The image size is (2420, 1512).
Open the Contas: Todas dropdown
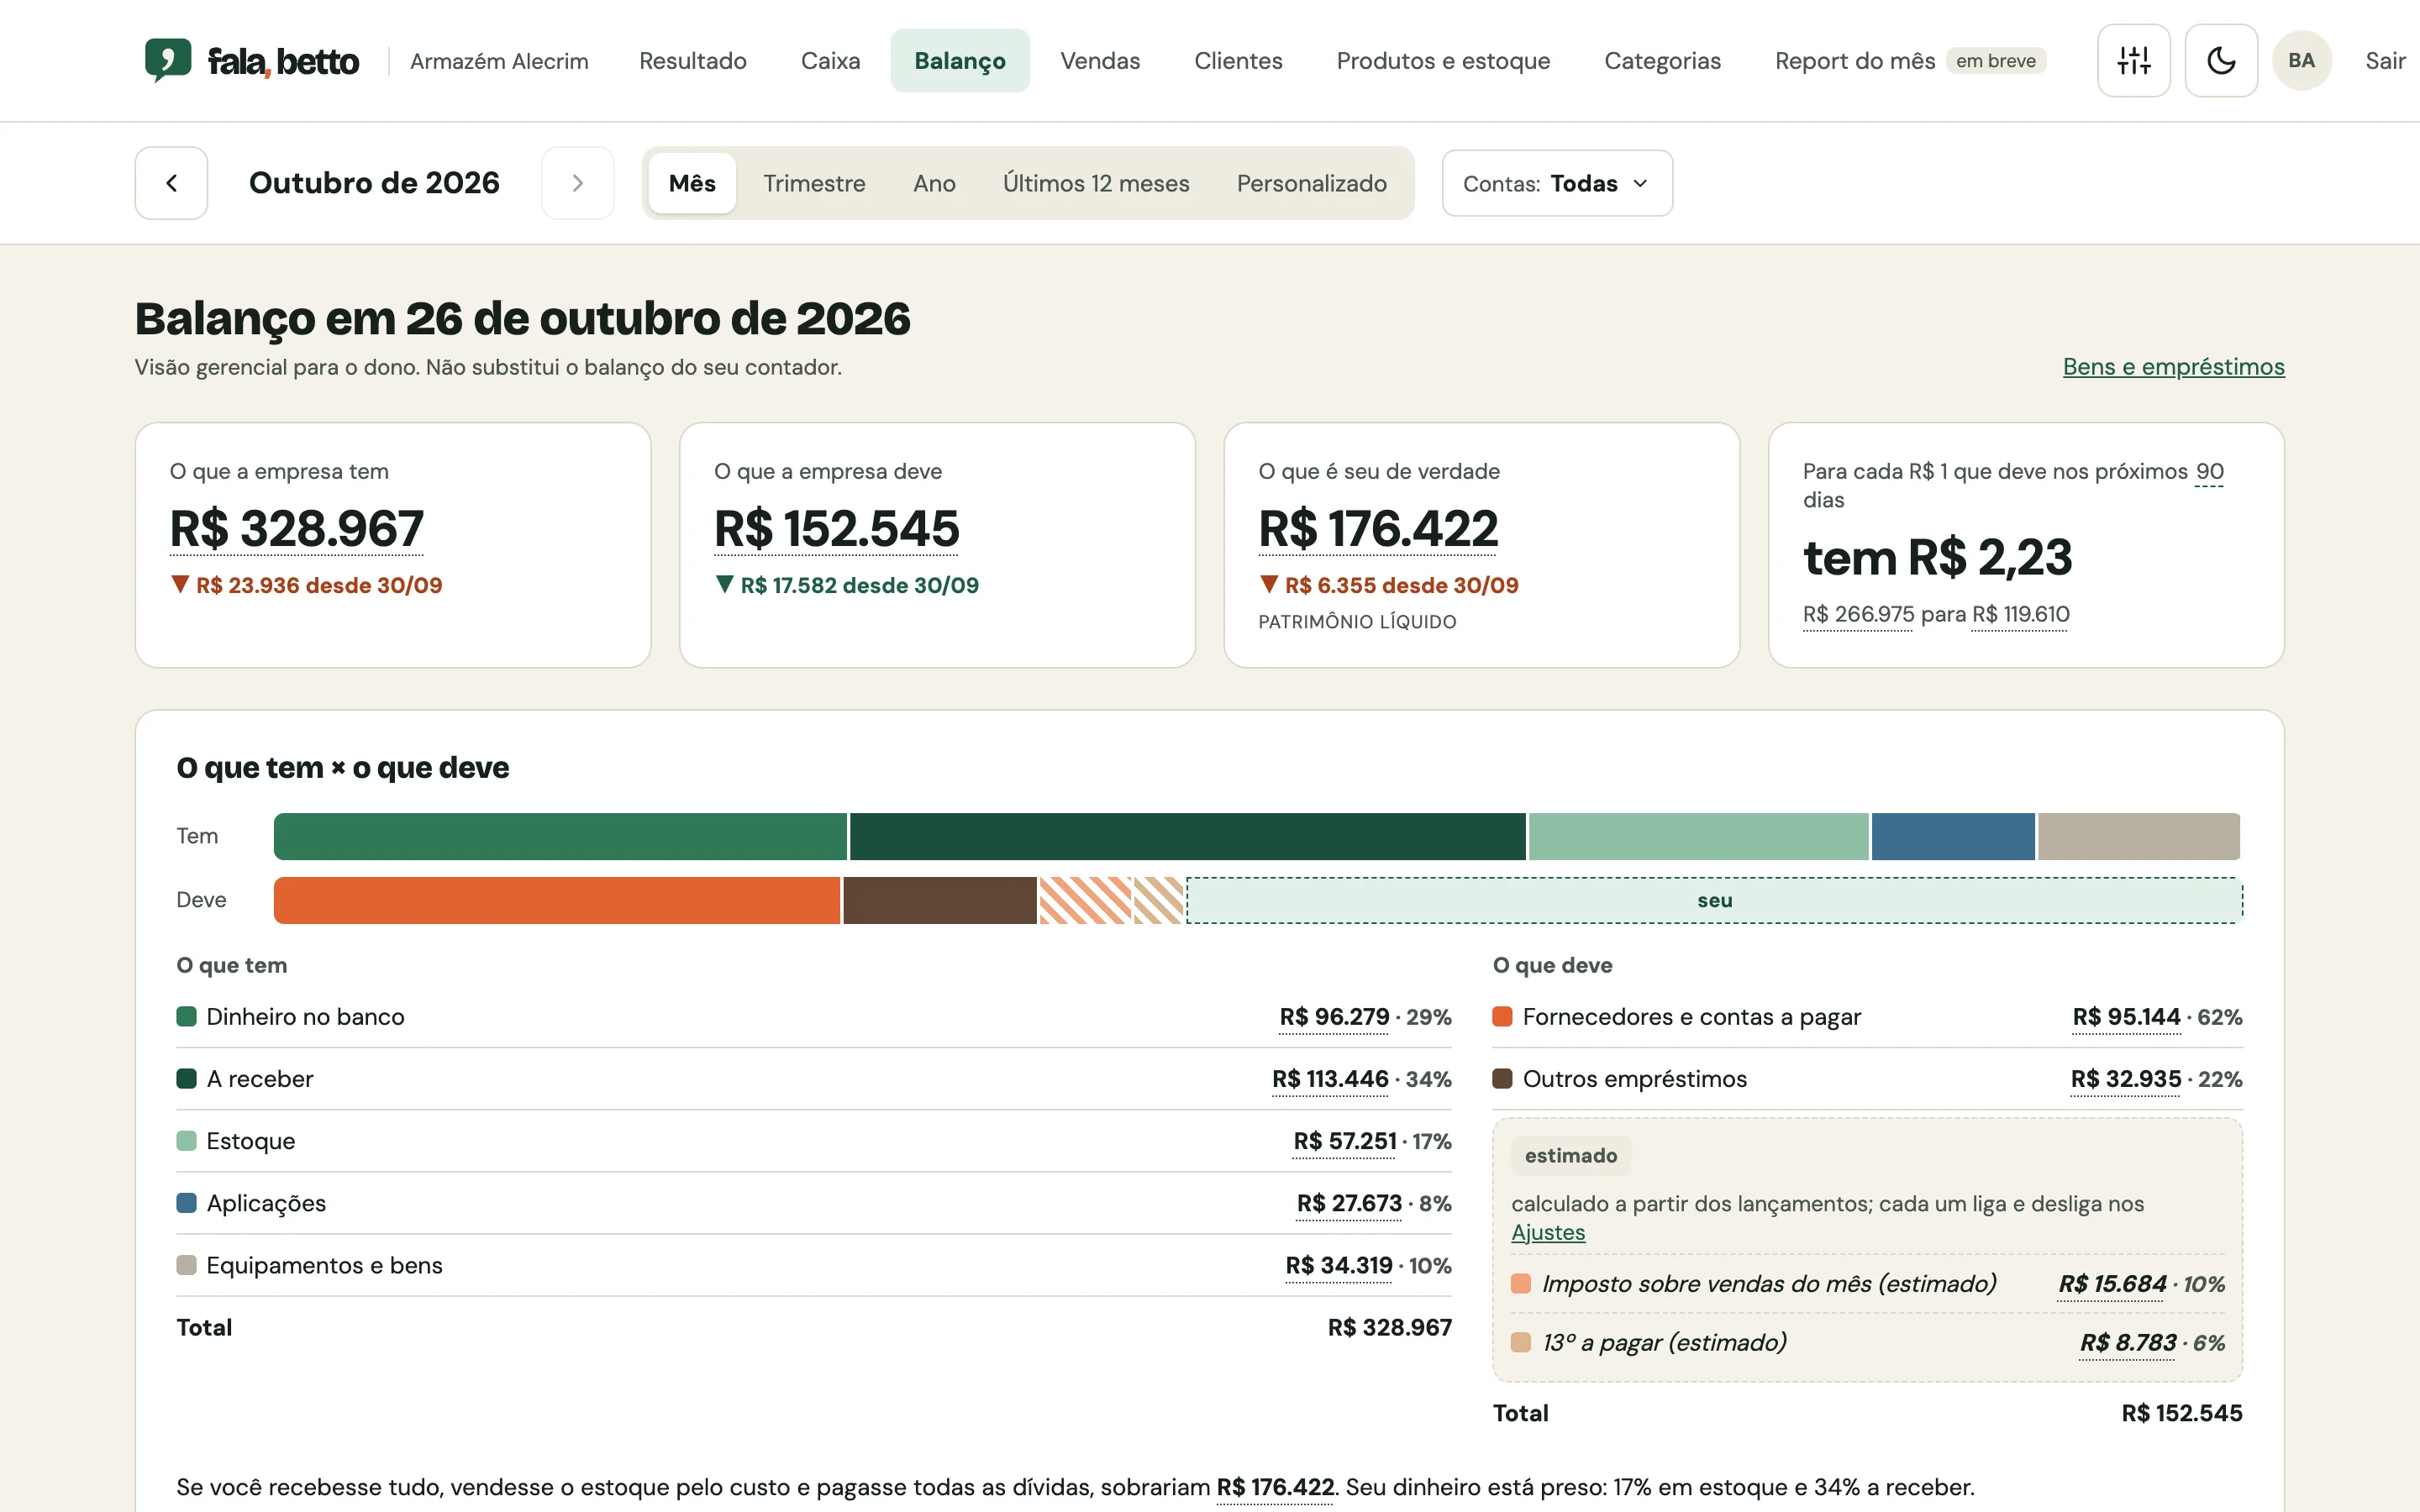point(1557,183)
